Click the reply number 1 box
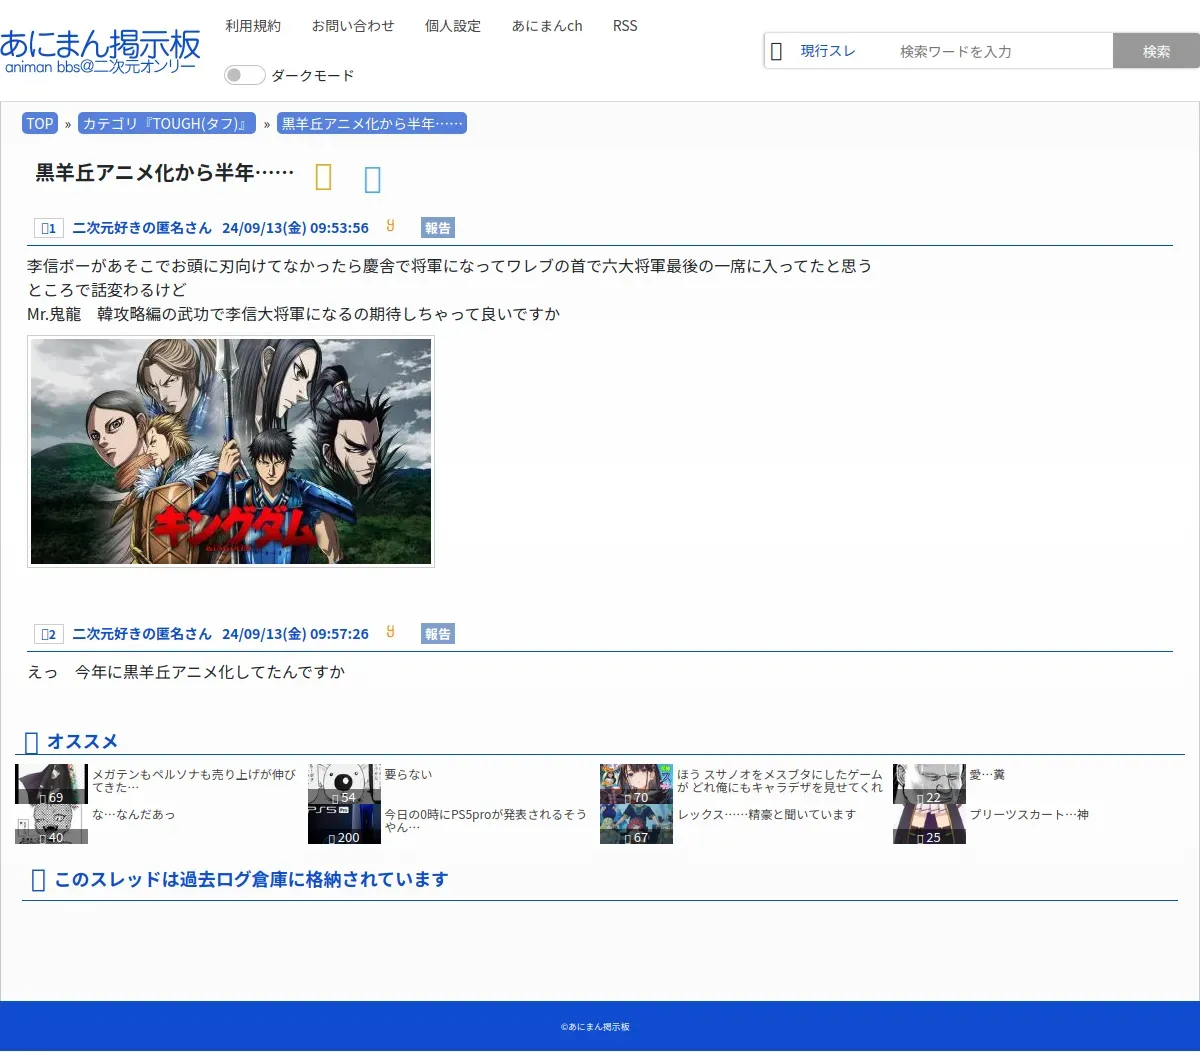The image size is (1200, 1052). click(48, 228)
